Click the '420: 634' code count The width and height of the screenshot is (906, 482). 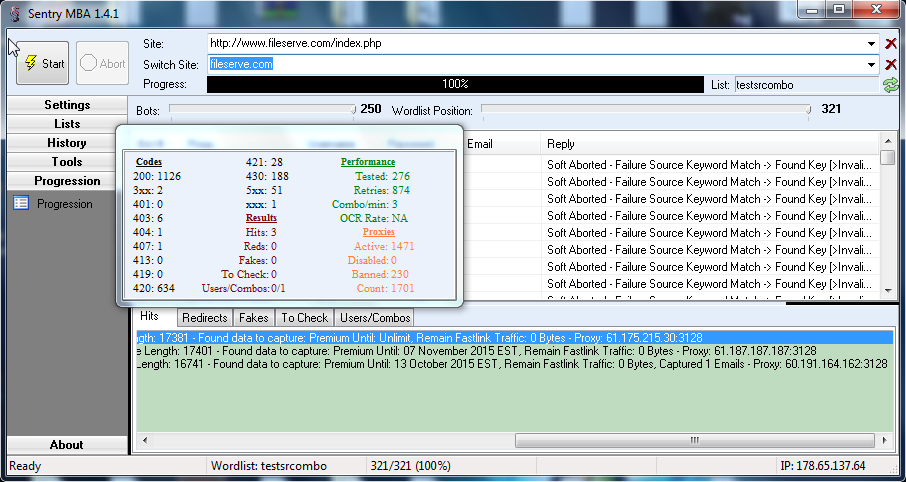click(154, 288)
